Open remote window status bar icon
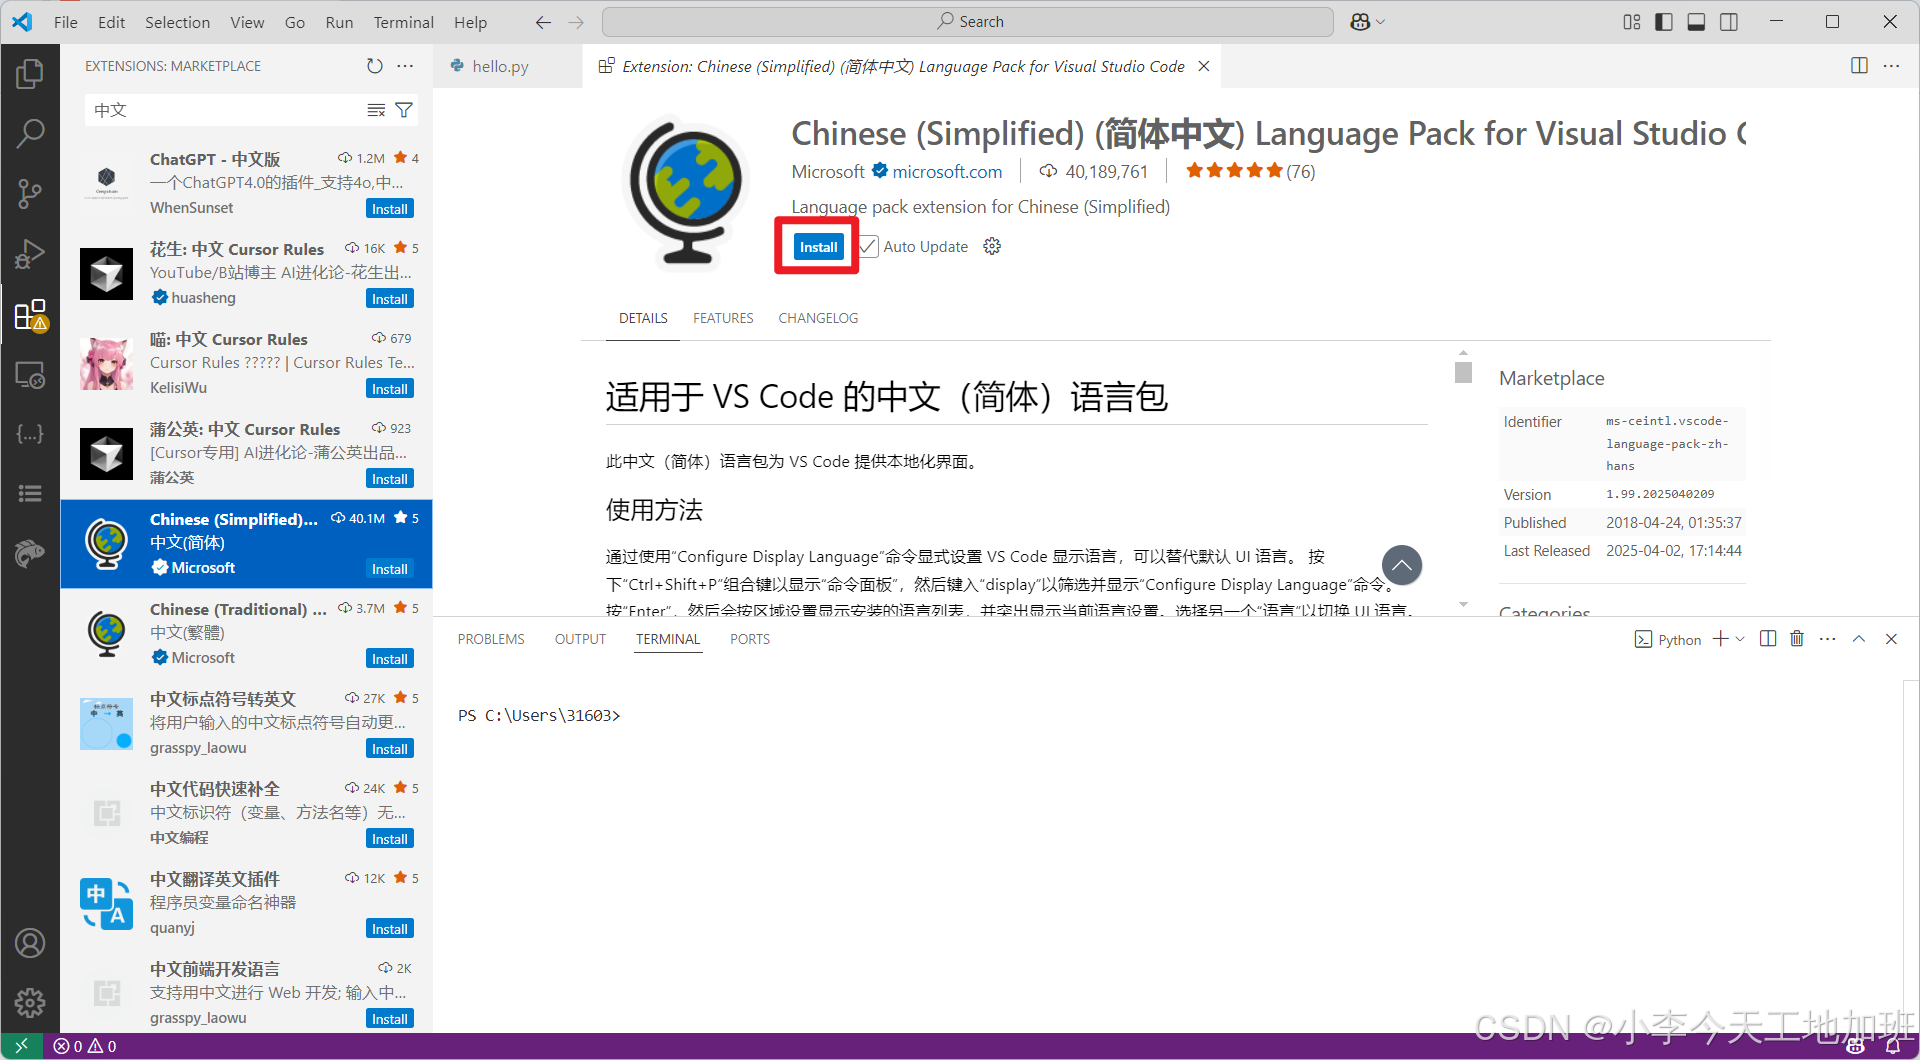This screenshot has width=1920, height=1060. click(21, 1046)
